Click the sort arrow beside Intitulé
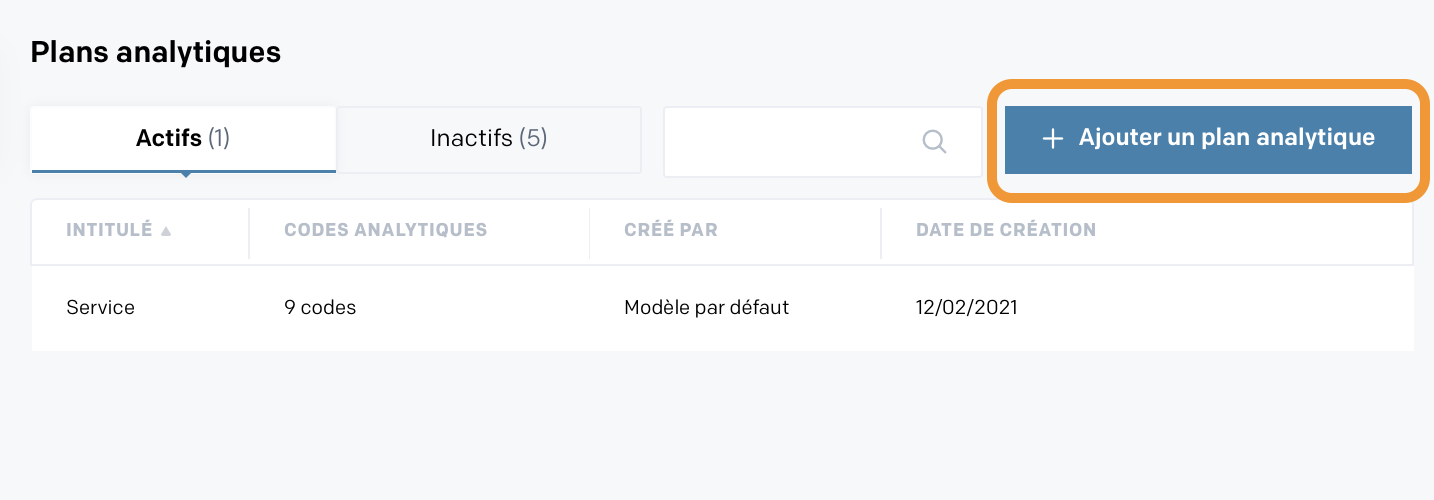This screenshot has width=1434, height=500. (x=166, y=231)
